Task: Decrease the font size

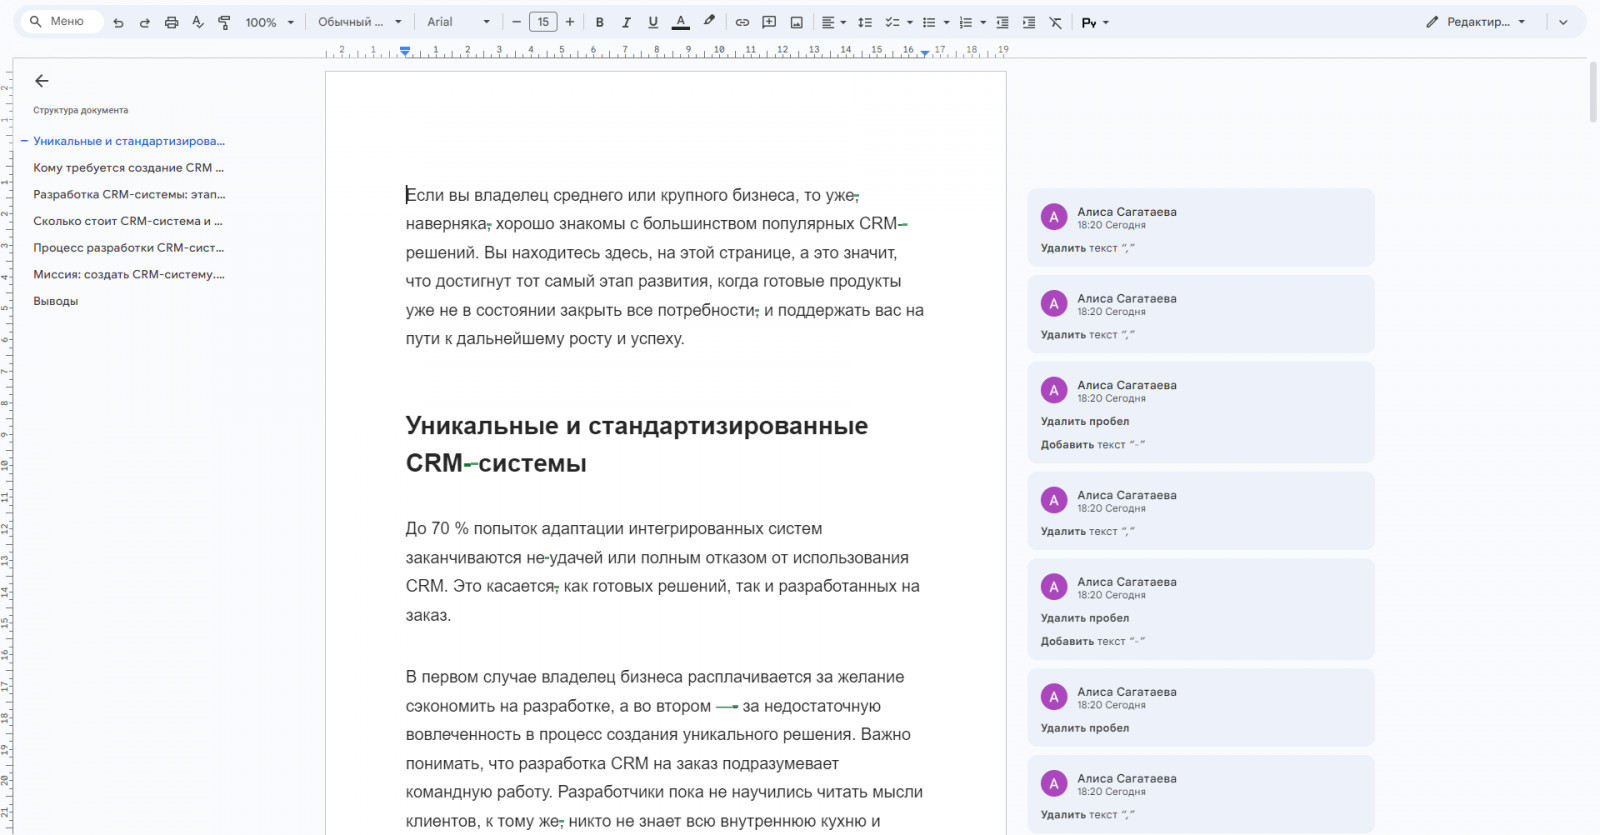Action: tap(516, 22)
